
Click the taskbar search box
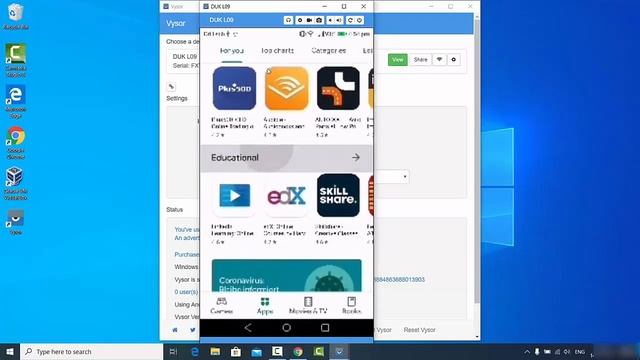coord(91,352)
